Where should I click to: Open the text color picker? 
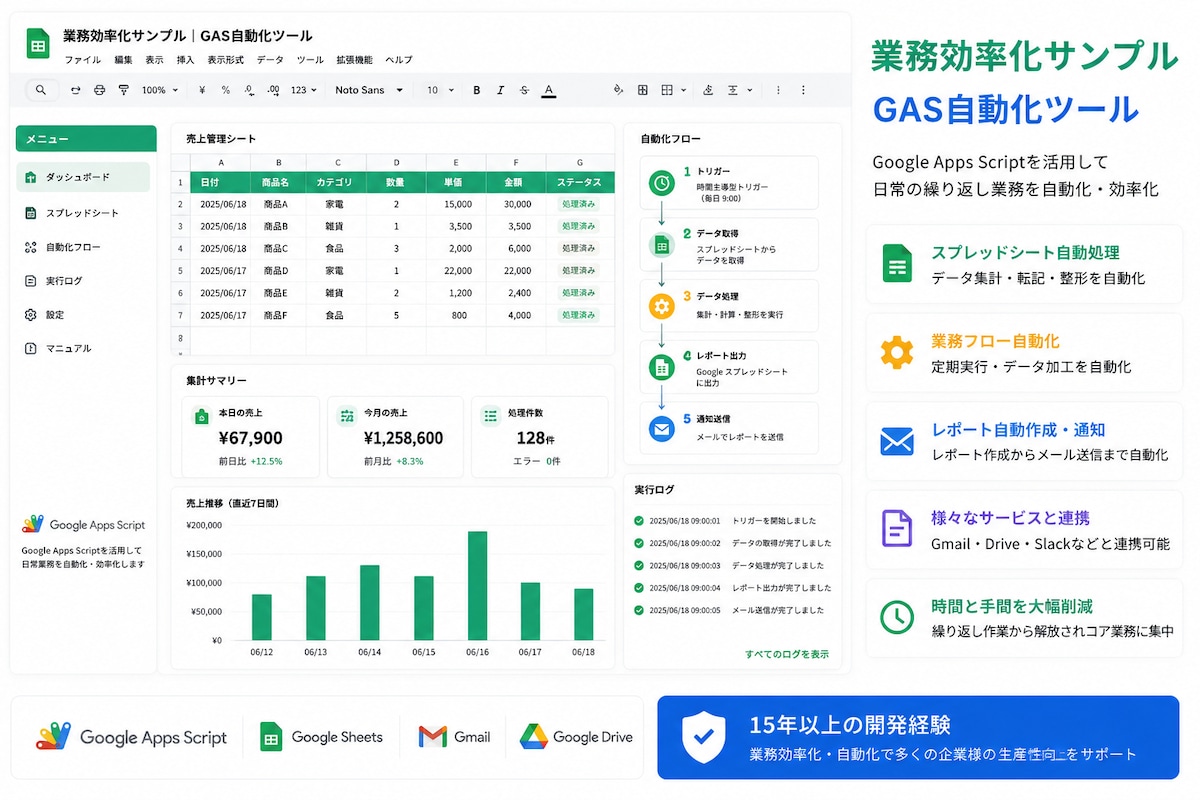[x=549, y=91]
